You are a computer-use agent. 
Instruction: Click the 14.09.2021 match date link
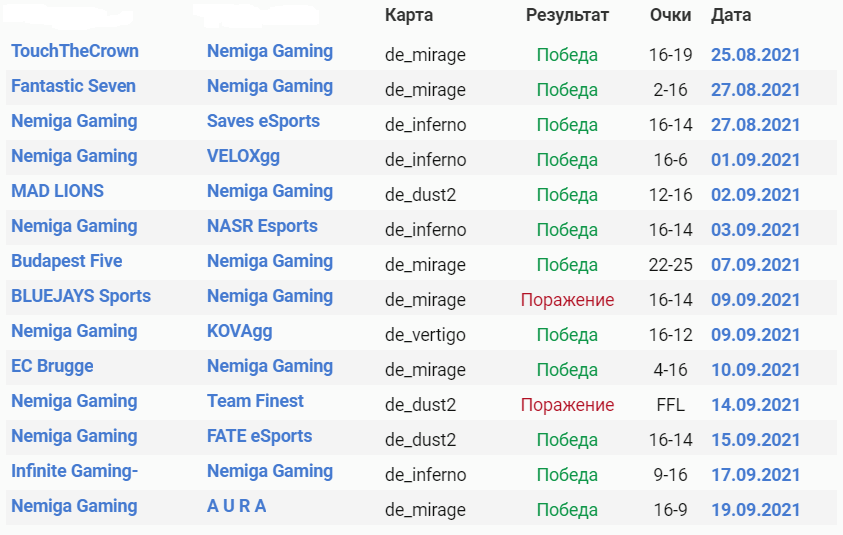[x=755, y=405]
